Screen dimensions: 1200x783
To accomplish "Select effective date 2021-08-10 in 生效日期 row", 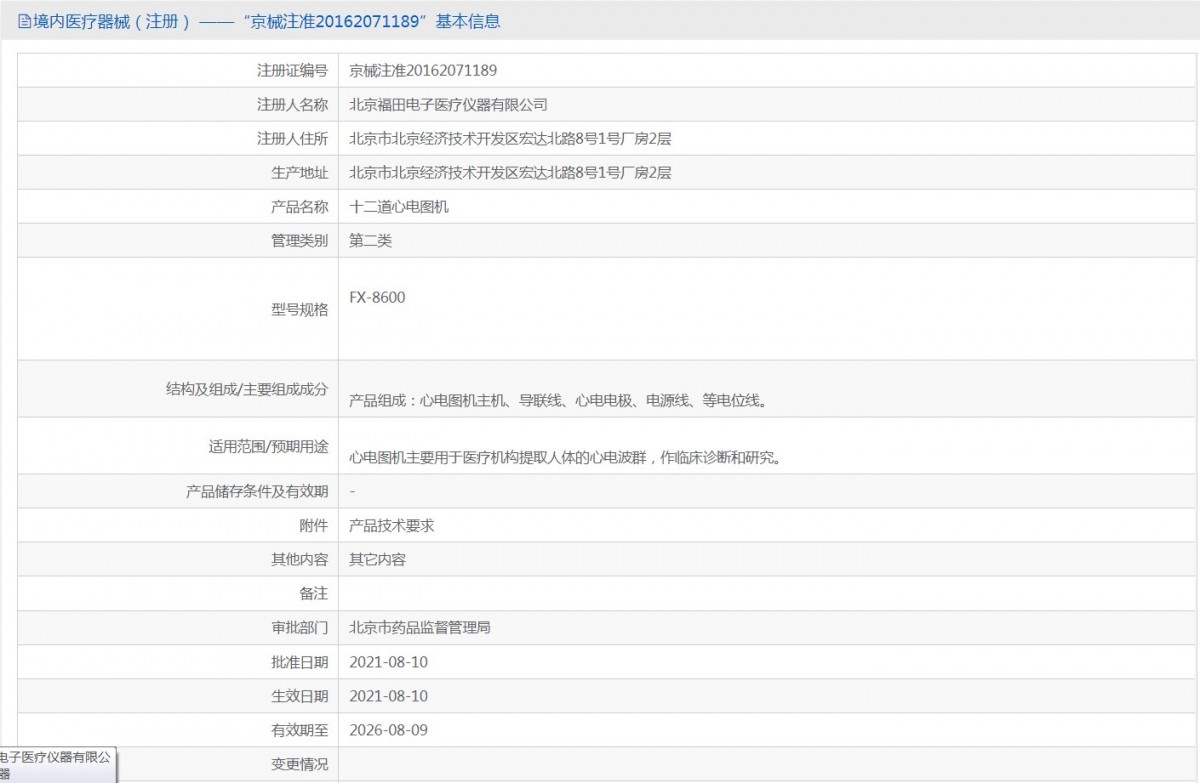I will click(x=388, y=696).
